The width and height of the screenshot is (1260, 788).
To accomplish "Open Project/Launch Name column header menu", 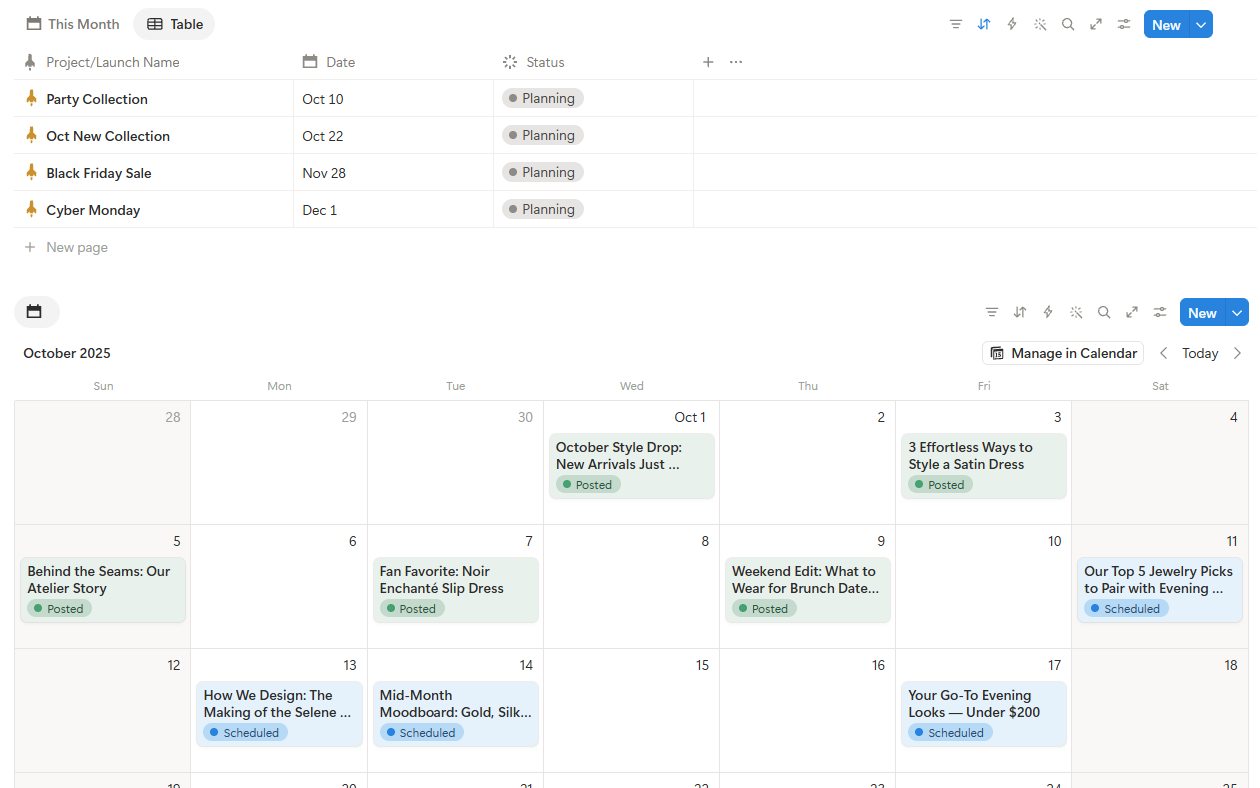I will [154, 62].
